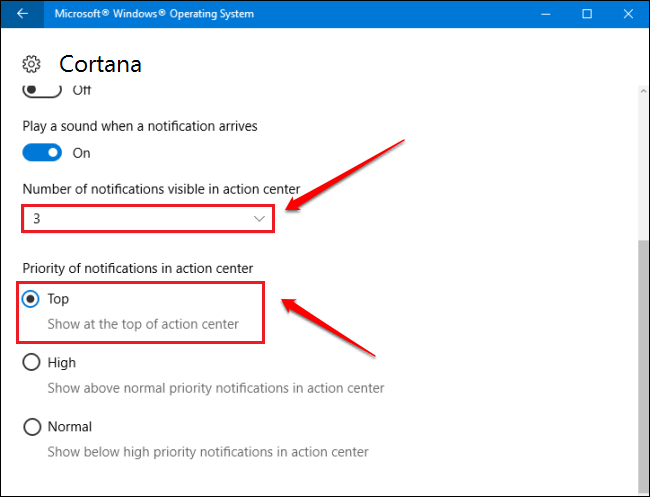Click the vertical scrollbar thumb

(x=643, y=367)
